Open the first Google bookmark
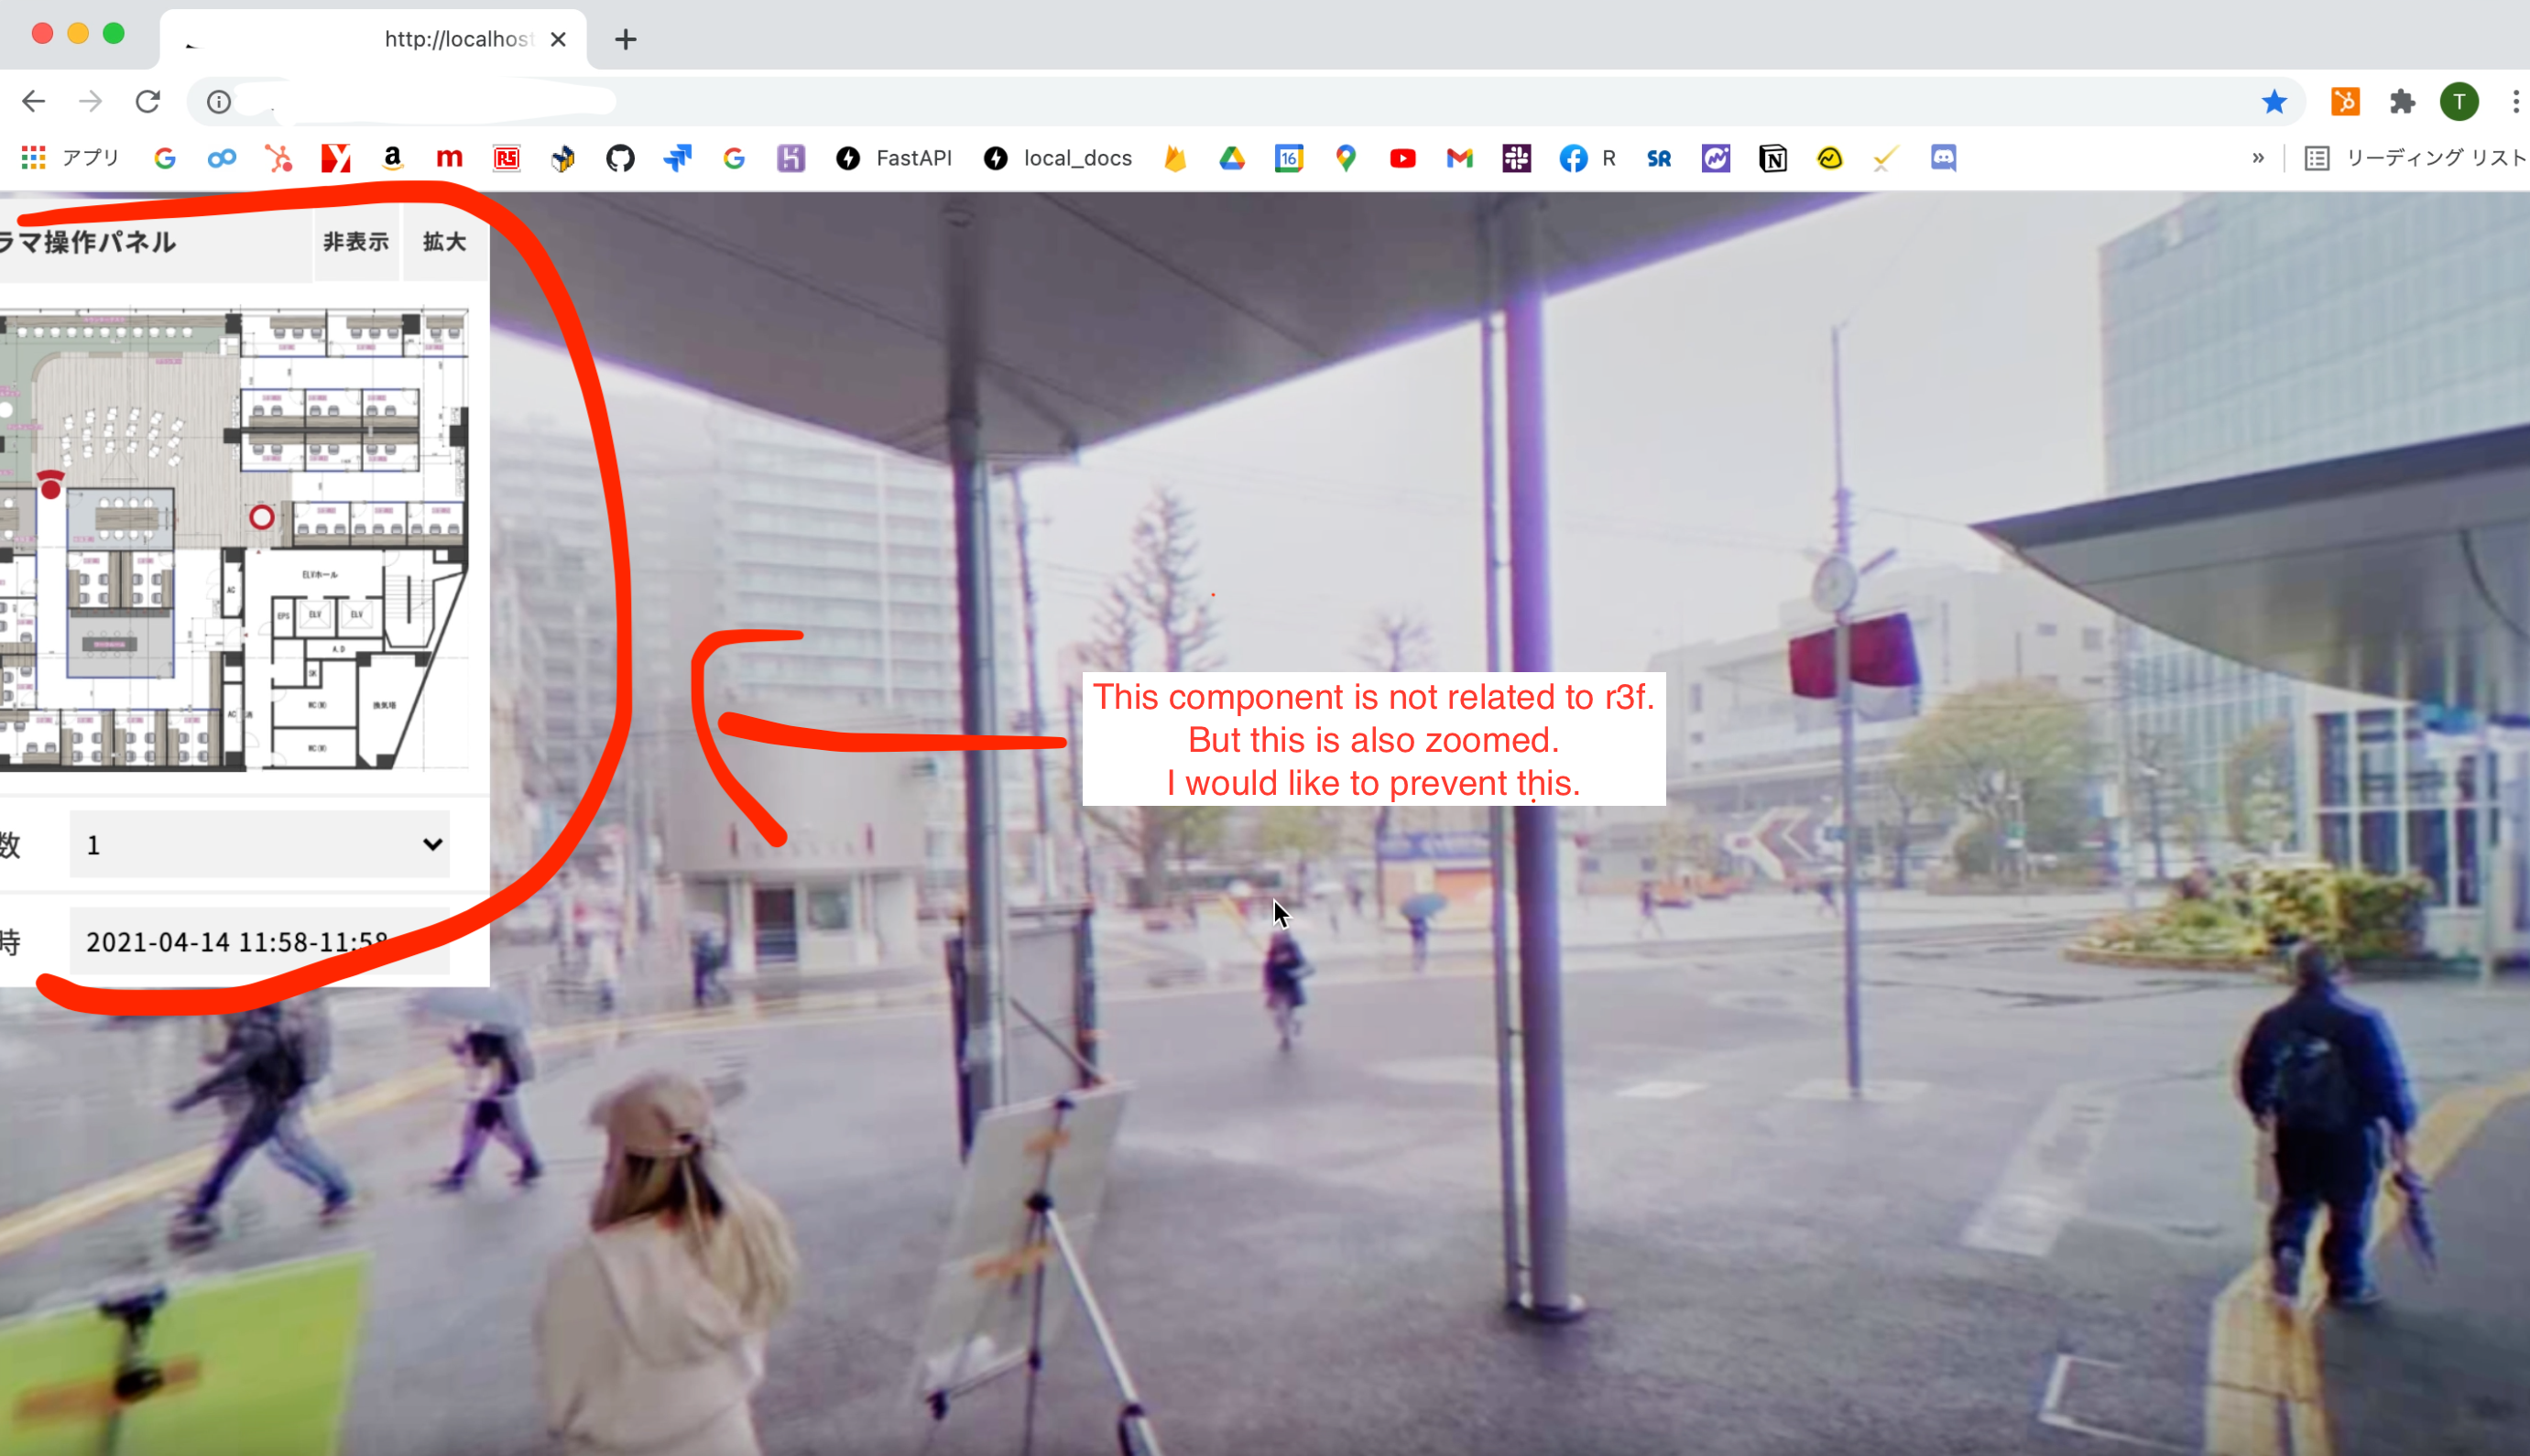The width and height of the screenshot is (2530, 1456). tap(165, 158)
